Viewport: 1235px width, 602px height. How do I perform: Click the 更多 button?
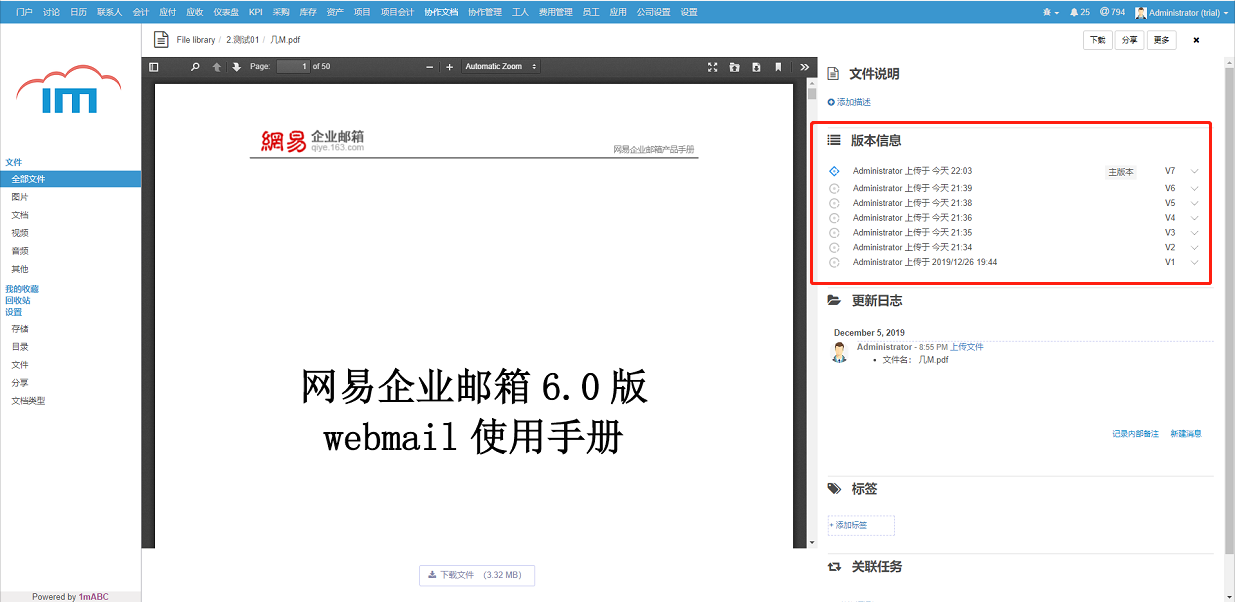[1161, 40]
